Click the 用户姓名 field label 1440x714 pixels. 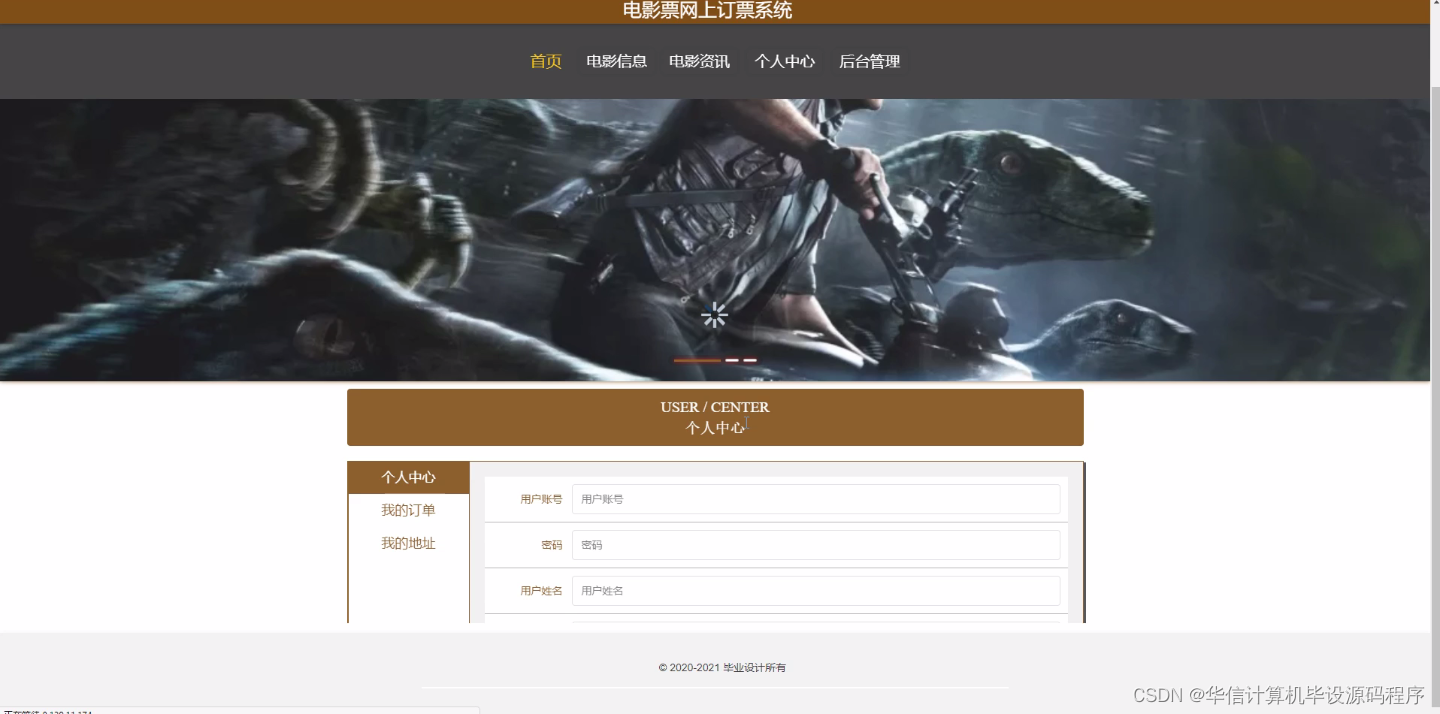tap(541, 591)
